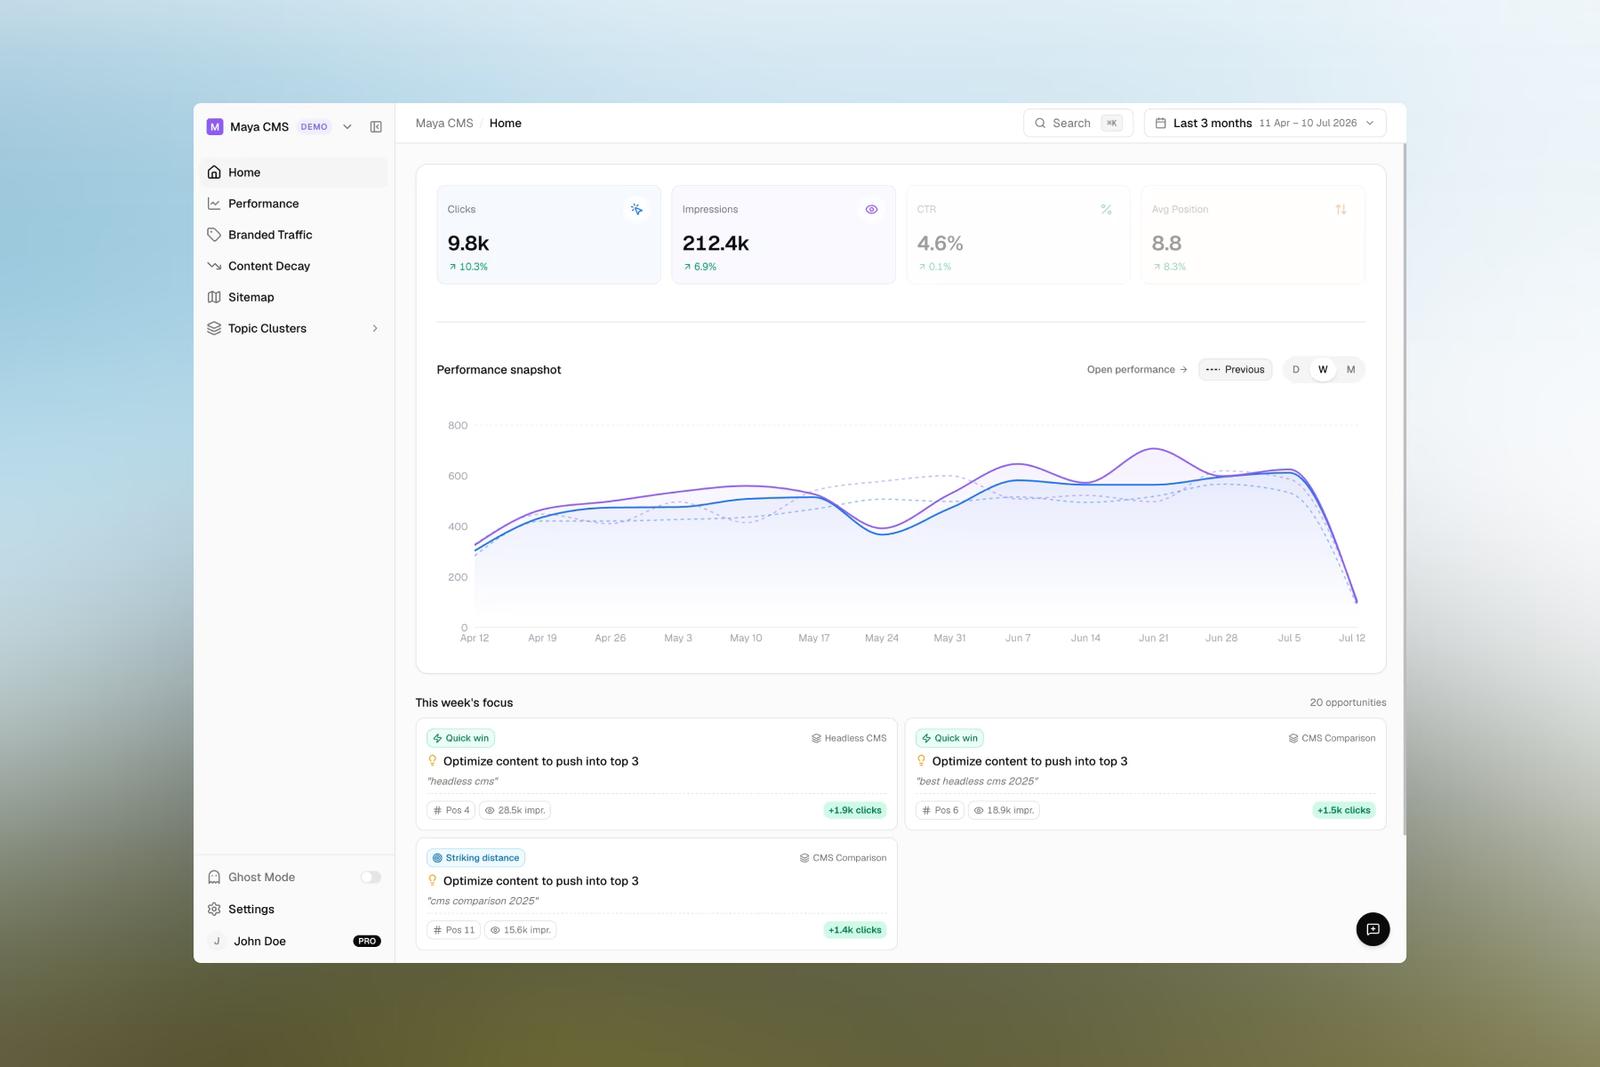Click the Performance chart icon in sidebar

(214, 203)
